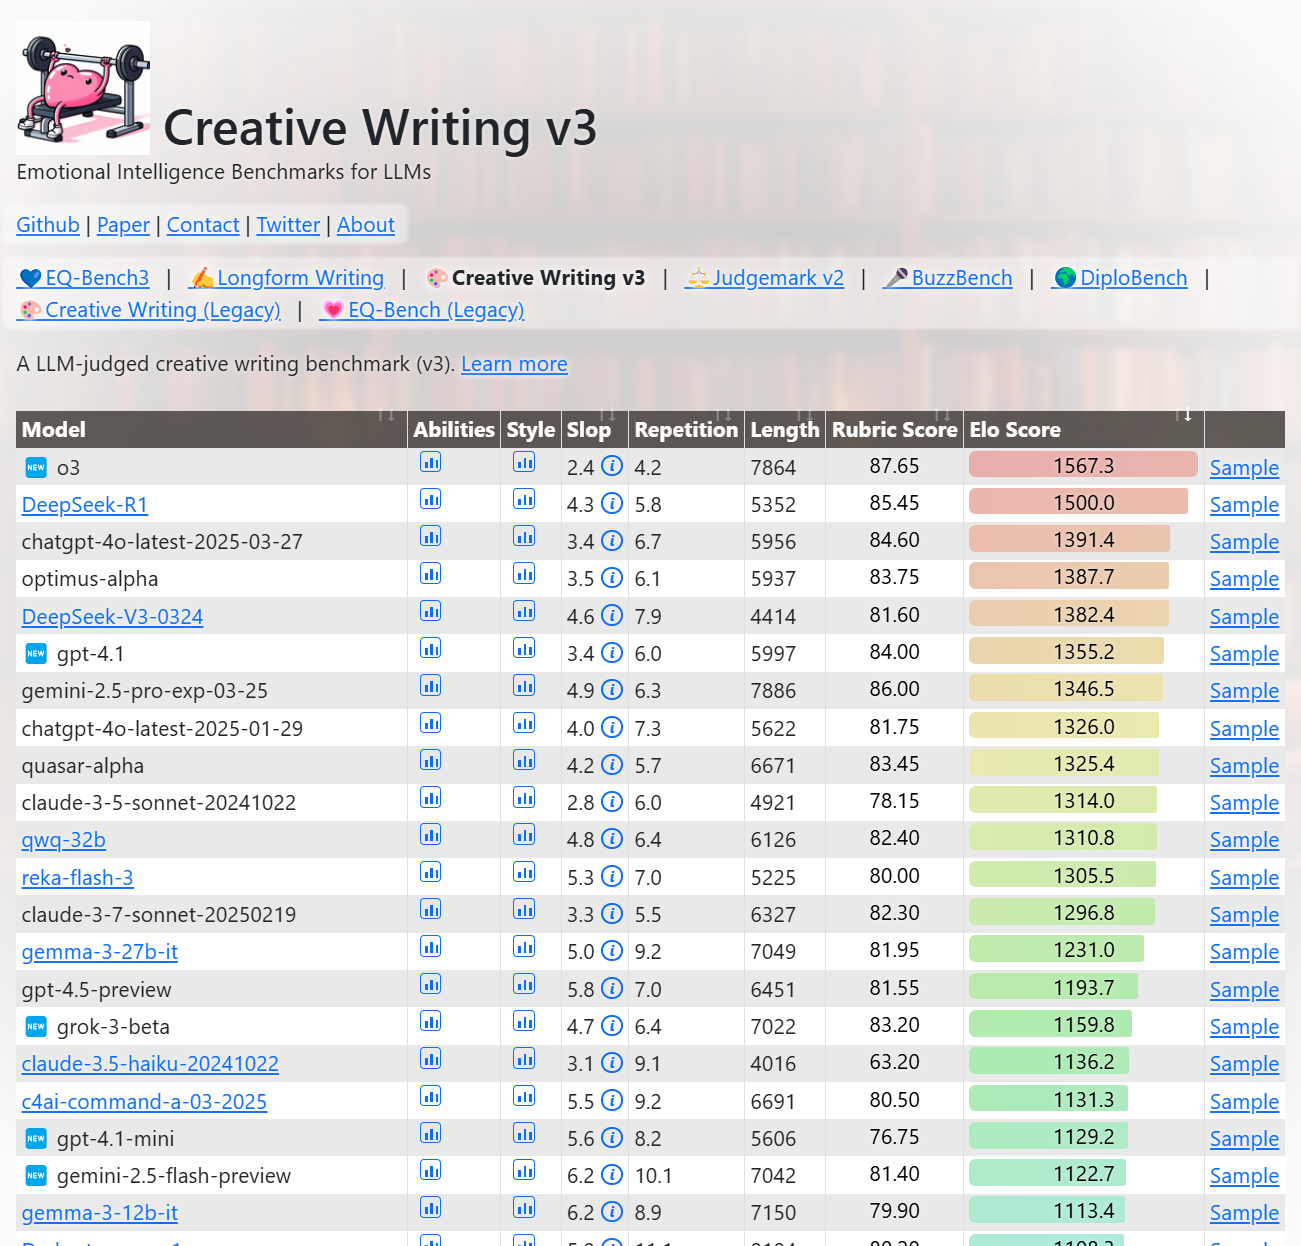Open the Style chart for DeepSeek-R1

[524, 499]
